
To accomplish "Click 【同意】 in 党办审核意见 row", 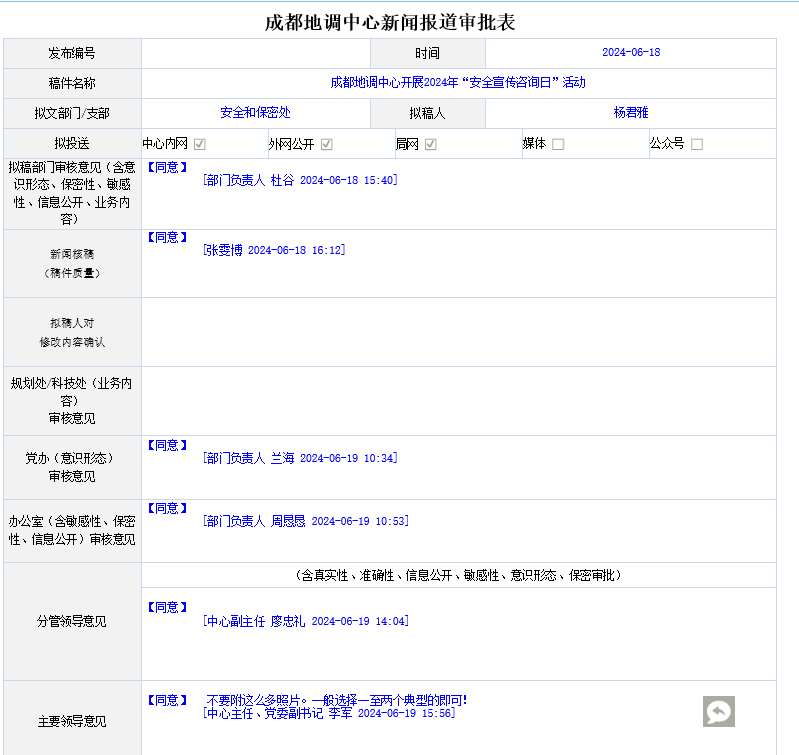I will (x=167, y=445).
